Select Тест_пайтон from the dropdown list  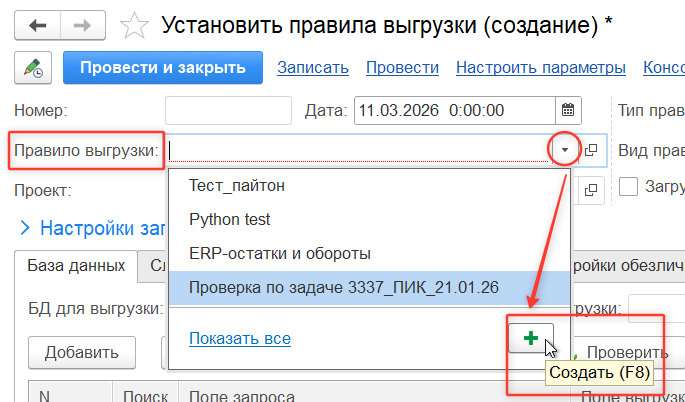point(236,186)
